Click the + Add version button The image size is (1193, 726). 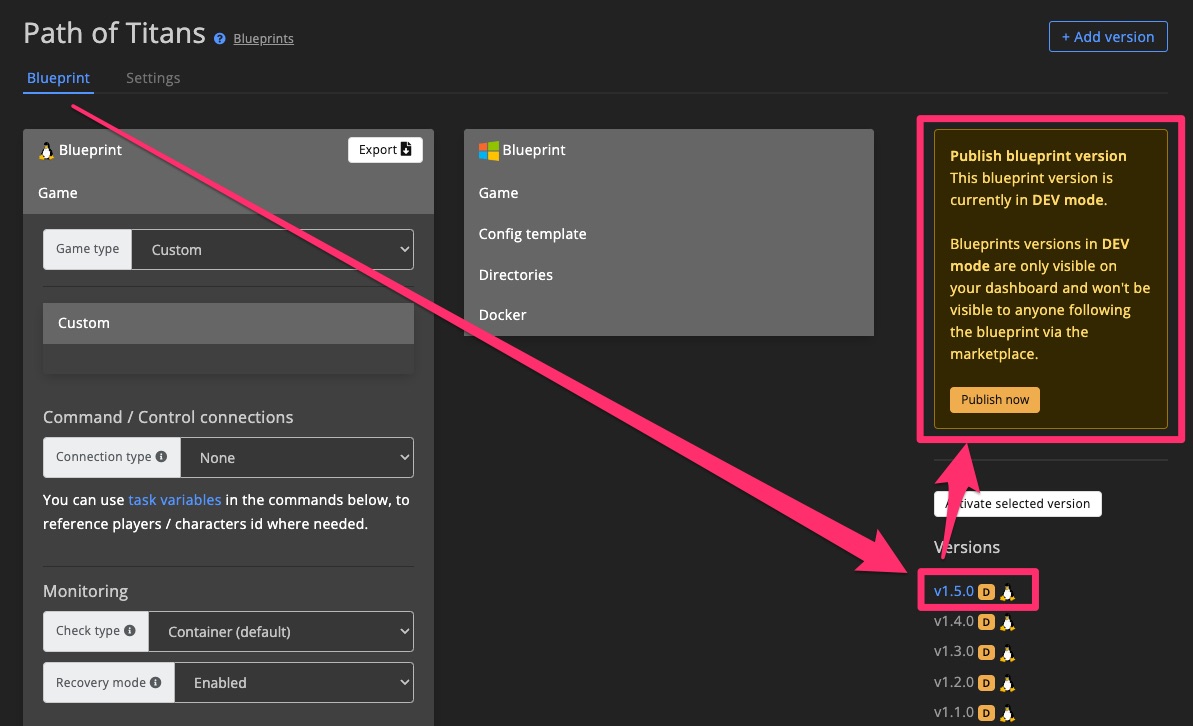point(1108,36)
